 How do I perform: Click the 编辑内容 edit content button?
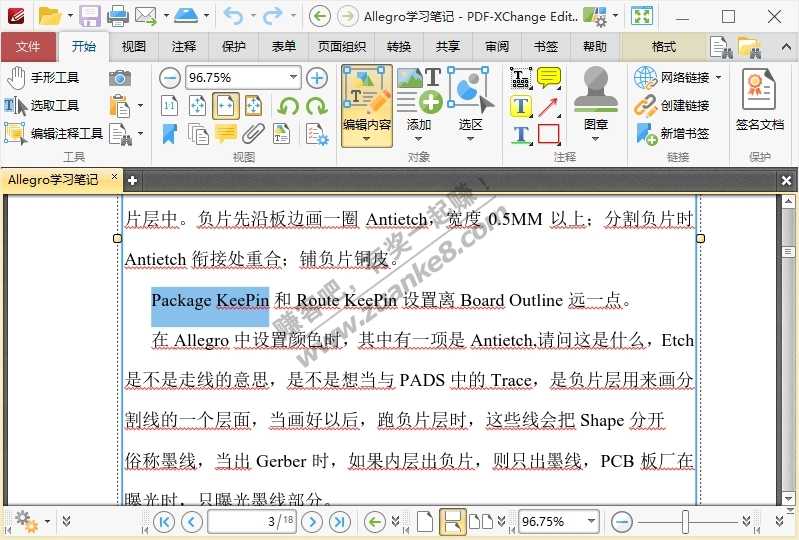pyautogui.click(x=367, y=105)
